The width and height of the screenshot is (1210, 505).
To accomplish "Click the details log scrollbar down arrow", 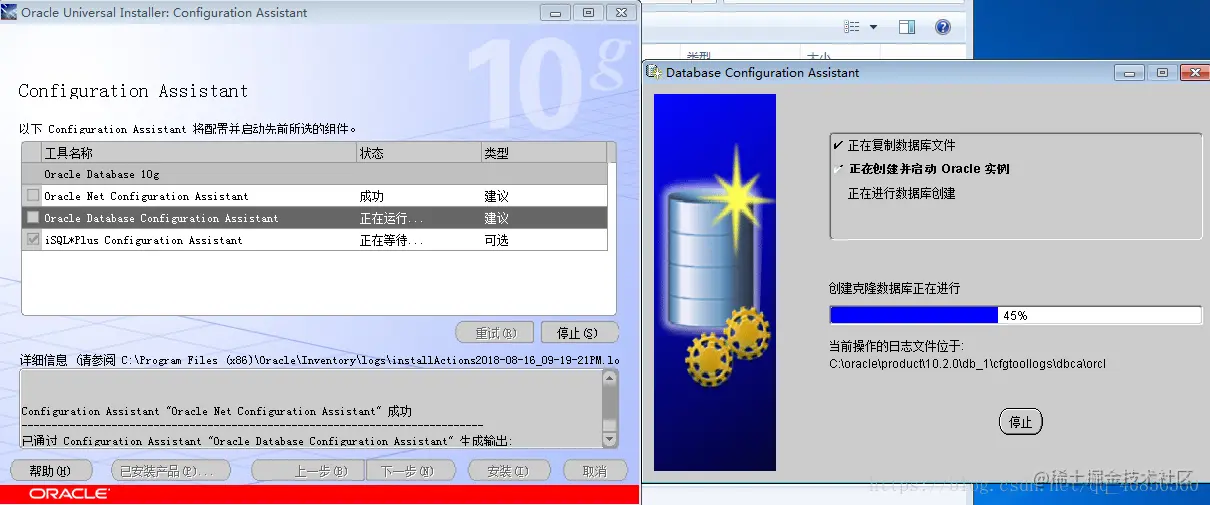I will pyautogui.click(x=610, y=439).
